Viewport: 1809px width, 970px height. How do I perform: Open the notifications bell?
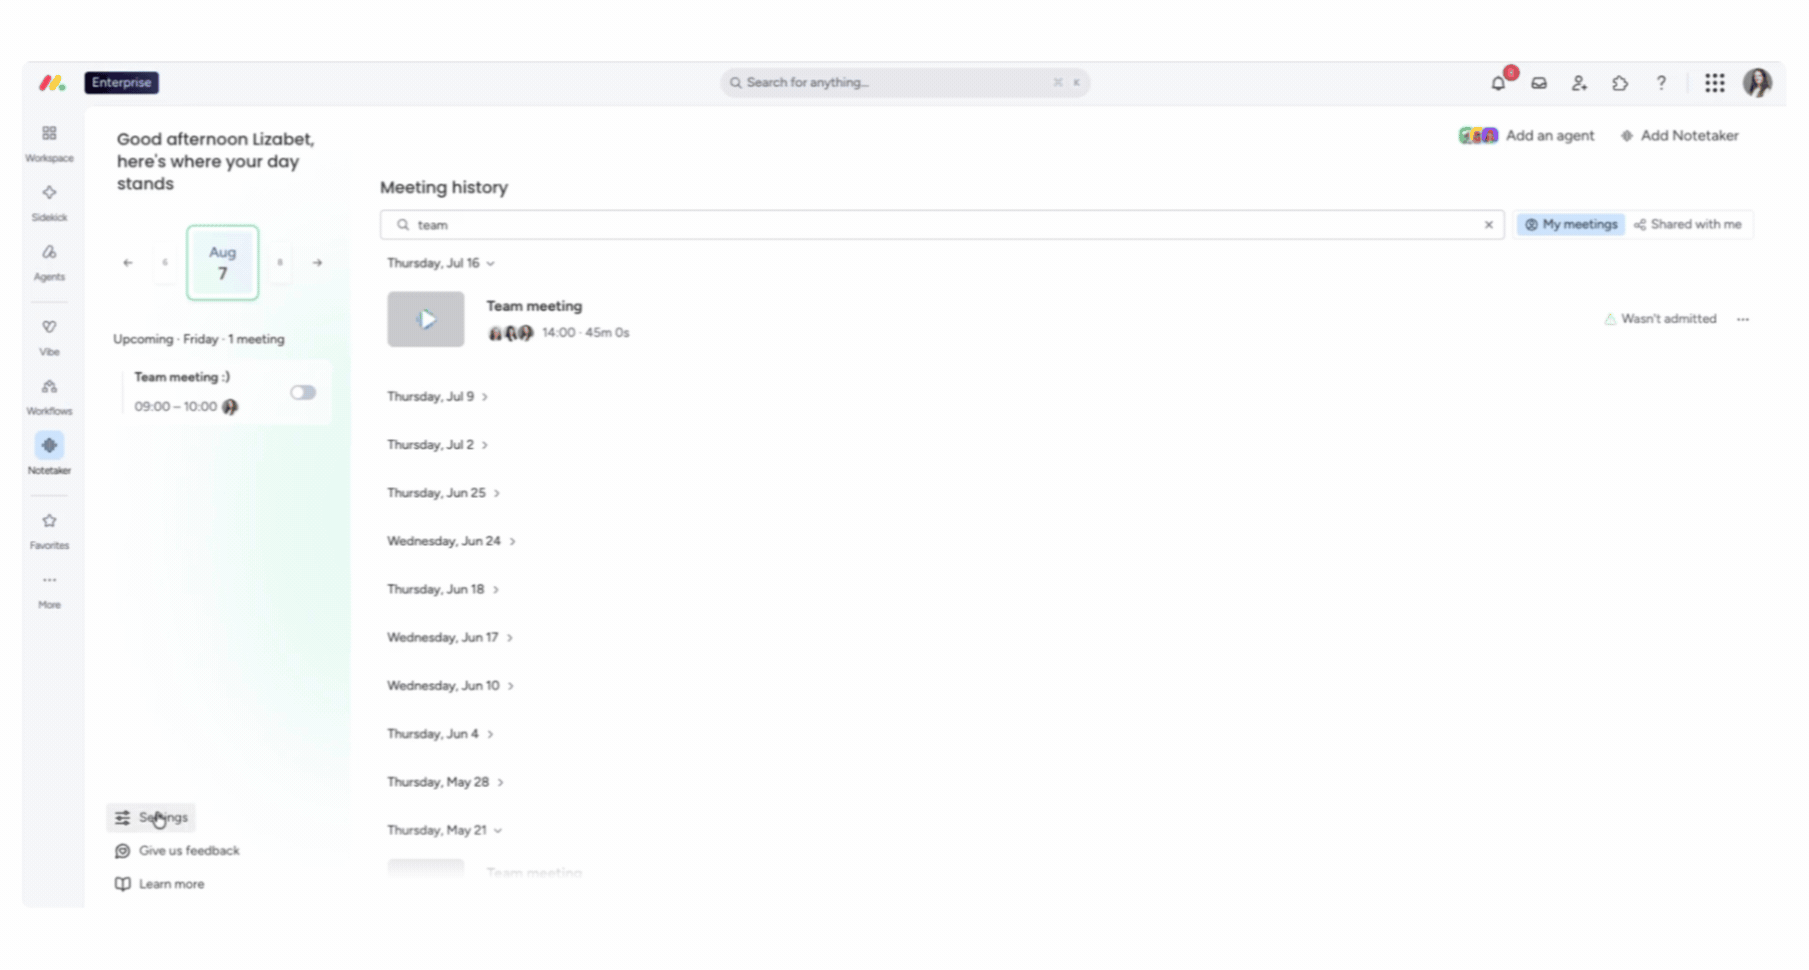[1498, 83]
